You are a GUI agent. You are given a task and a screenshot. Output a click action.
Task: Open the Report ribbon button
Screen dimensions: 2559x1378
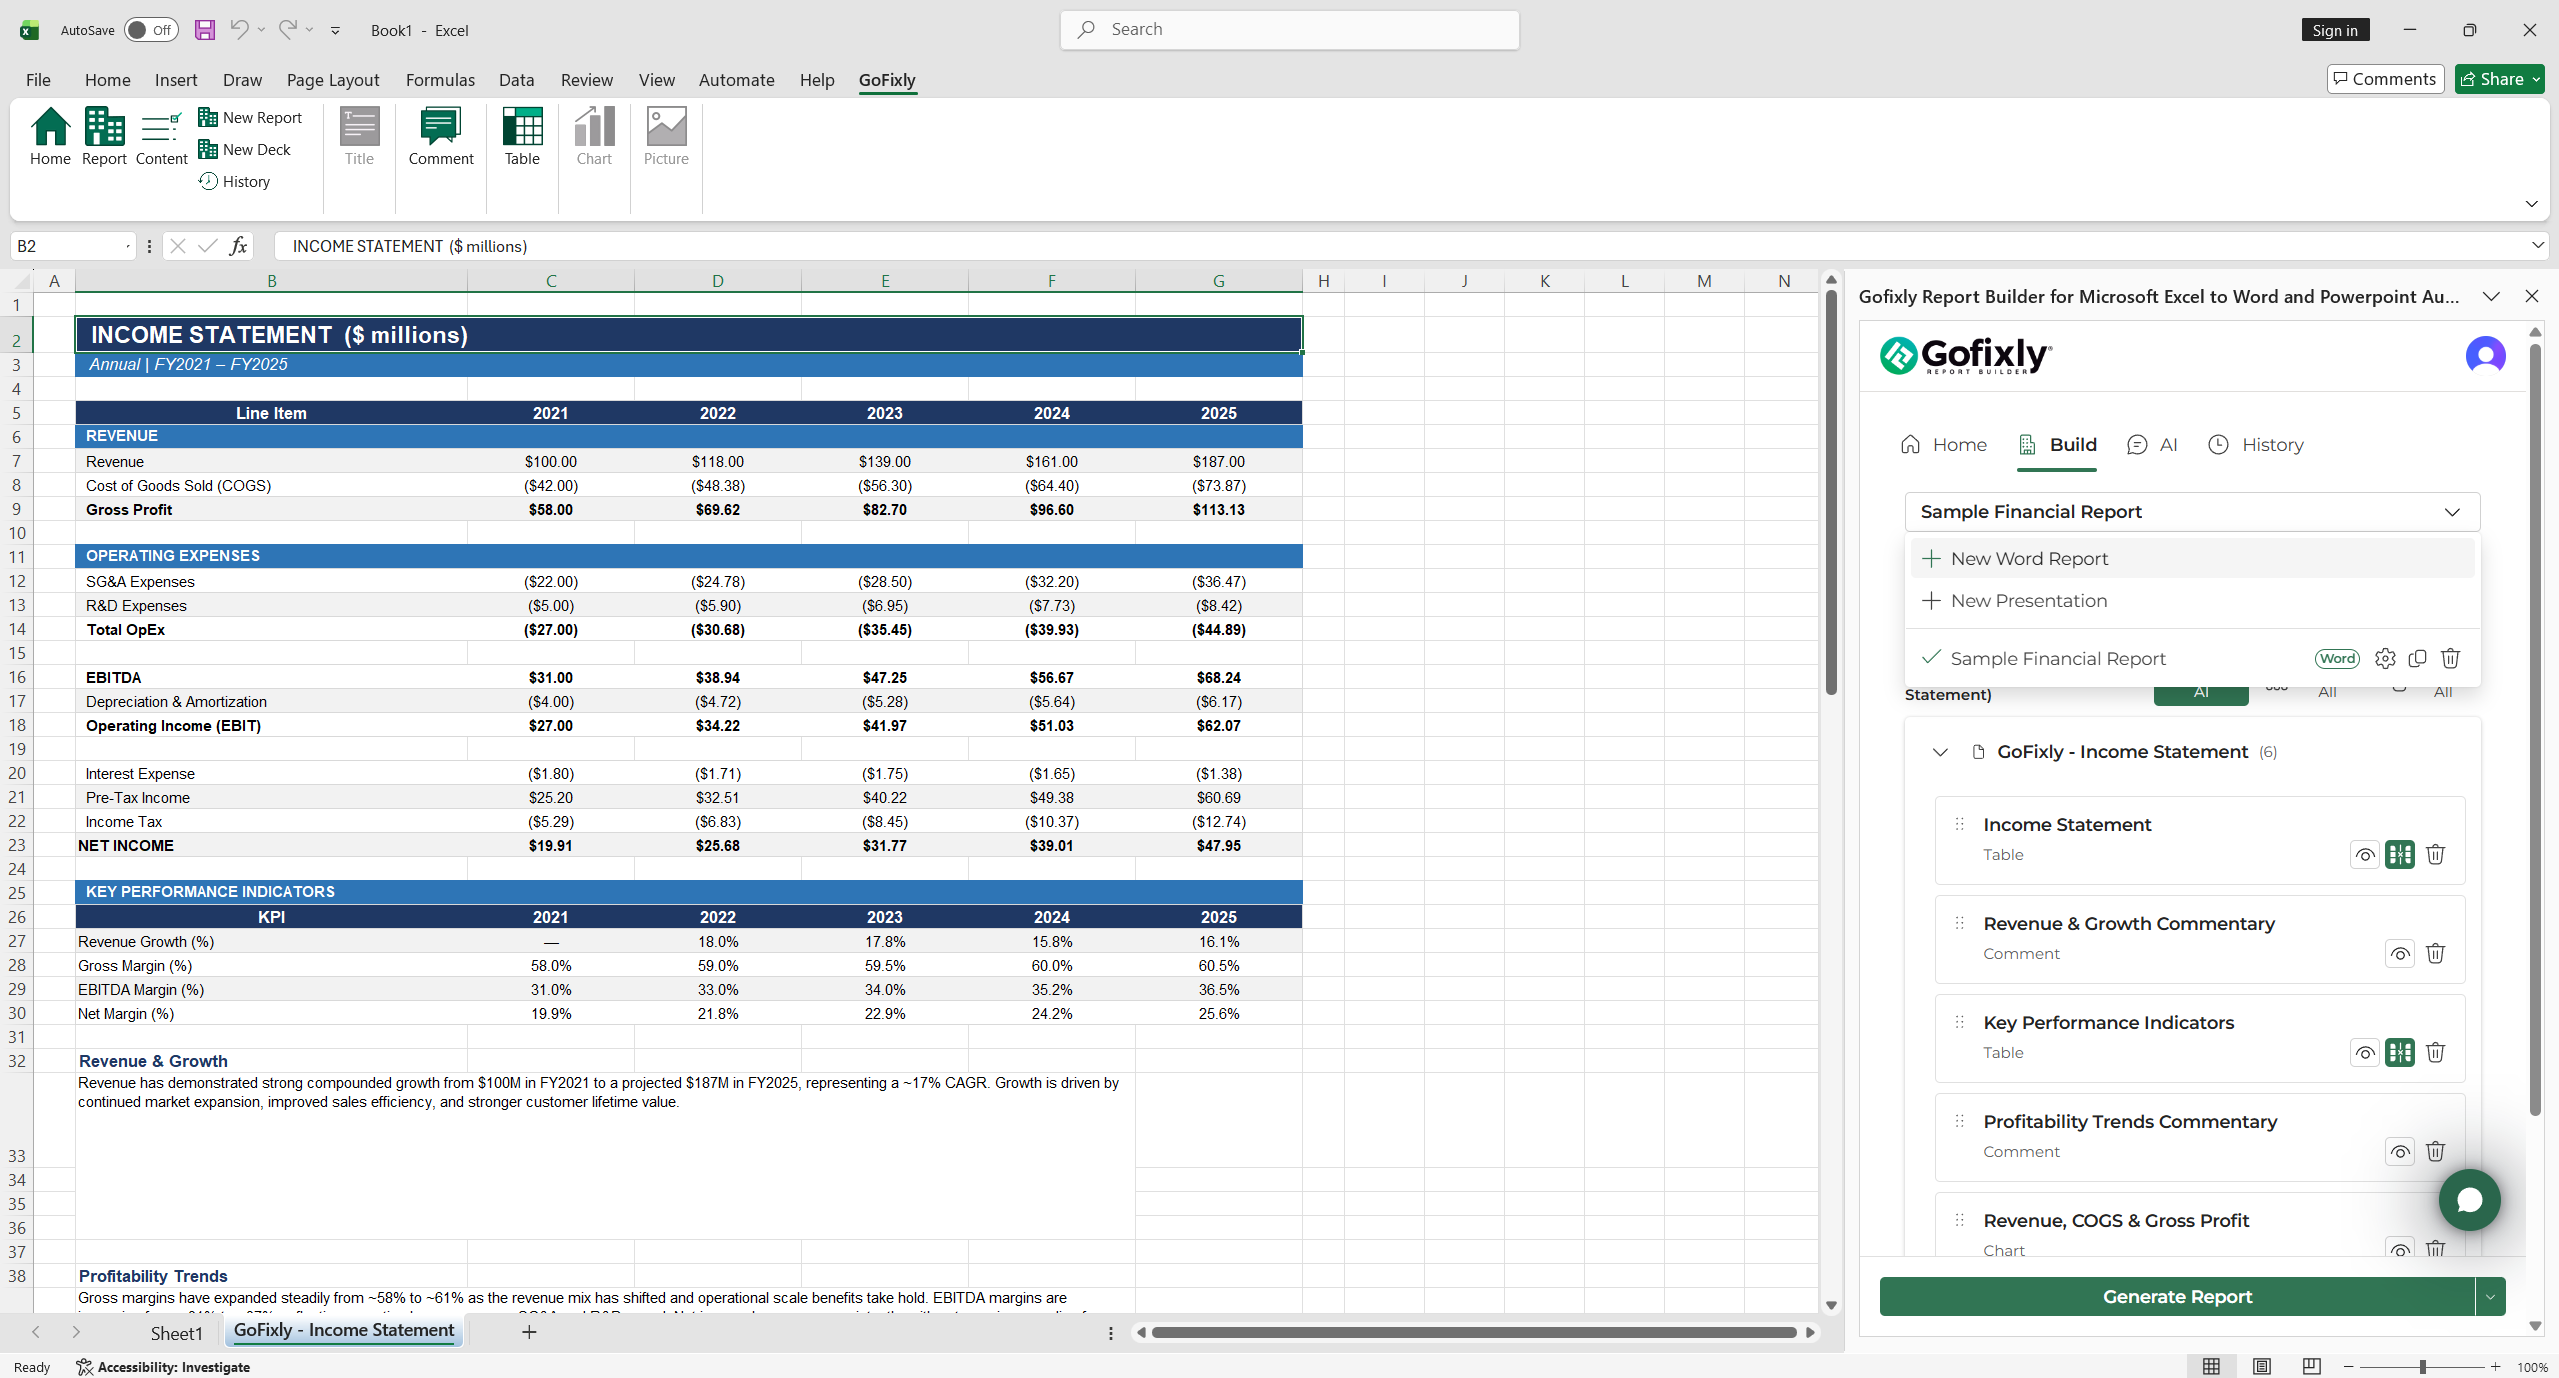(x=104, y=136)
